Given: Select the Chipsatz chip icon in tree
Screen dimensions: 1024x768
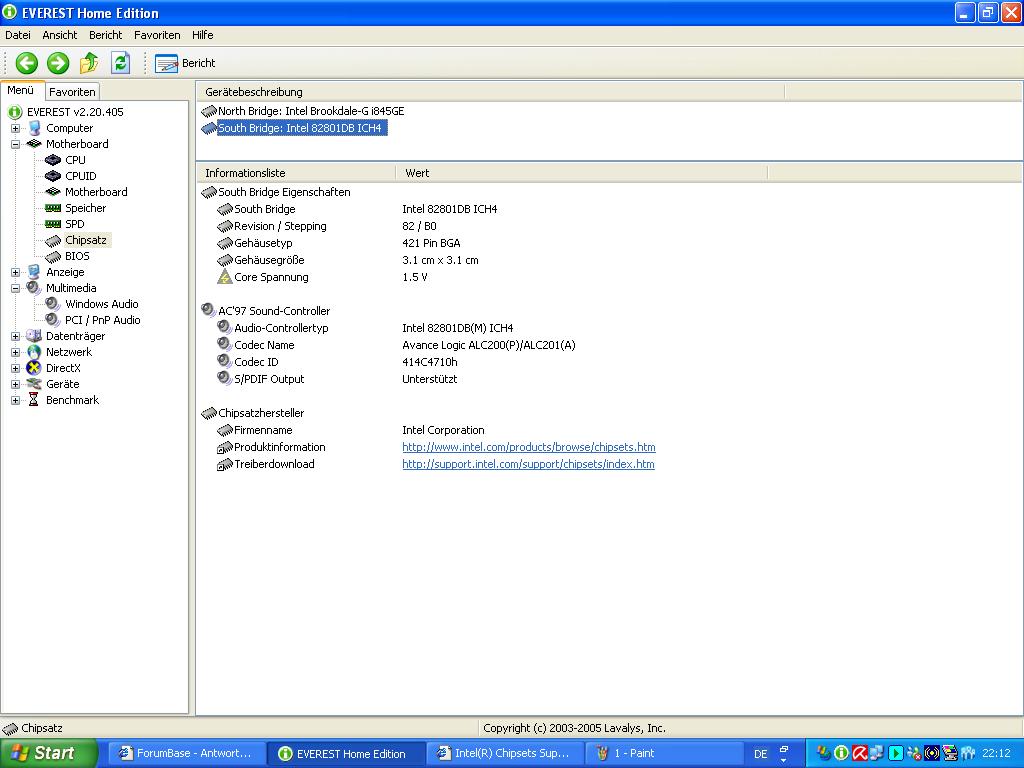Looking at the screenshot, I should [x=53, y=240].
